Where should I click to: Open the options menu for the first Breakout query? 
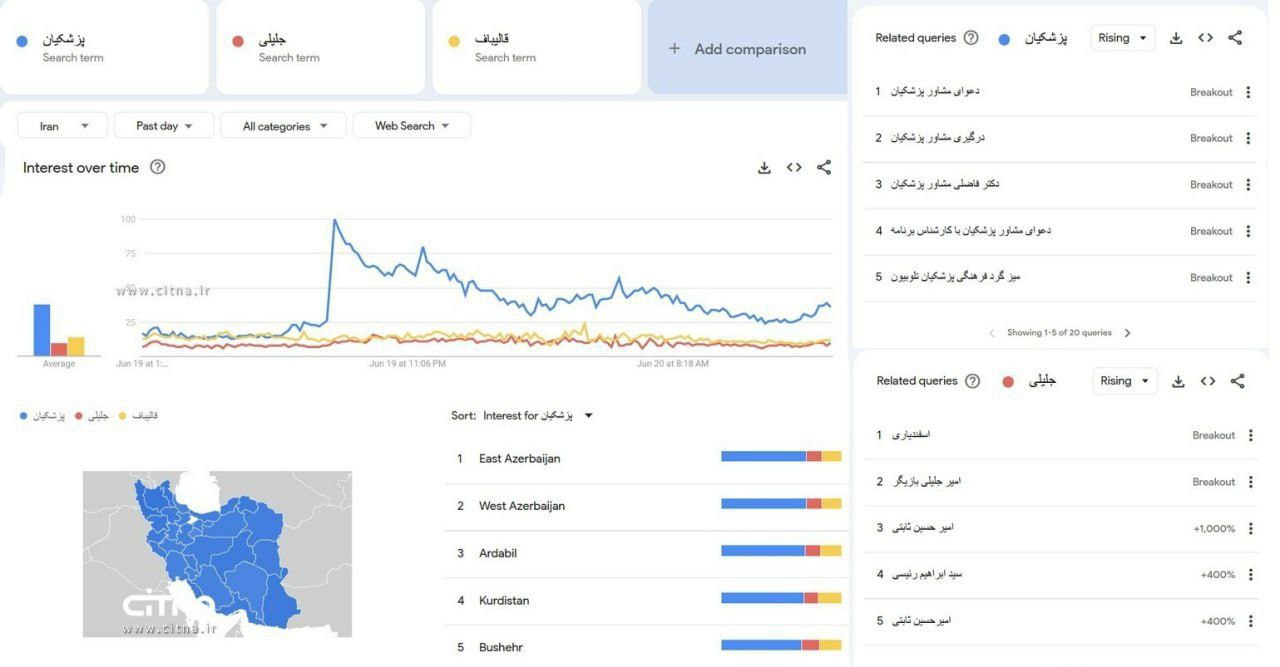coord(1247,91)
